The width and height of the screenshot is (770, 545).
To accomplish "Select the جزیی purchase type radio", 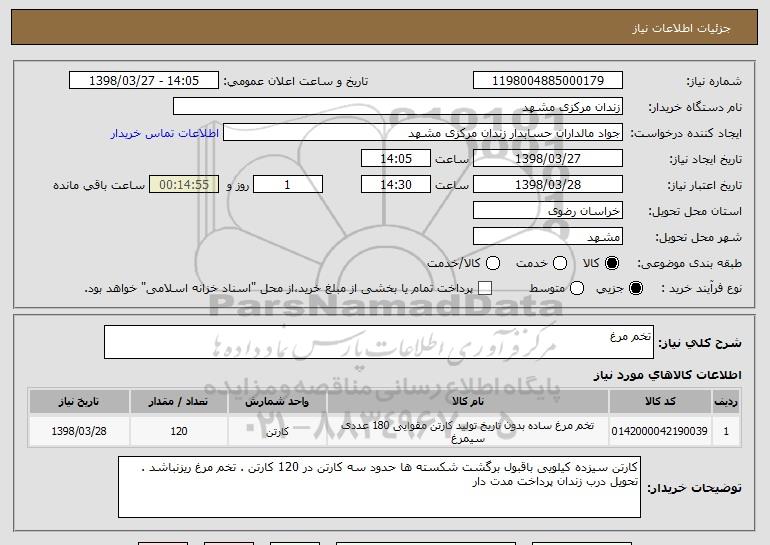I will [635, 288].
